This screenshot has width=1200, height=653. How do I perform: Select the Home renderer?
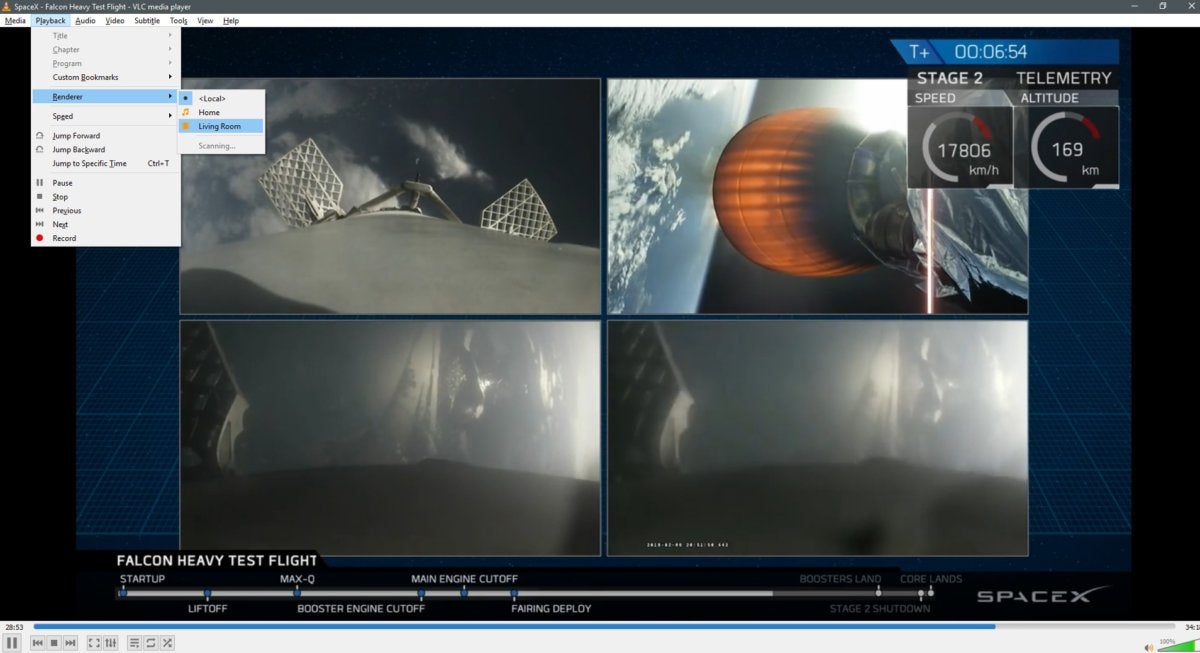tap(221, 112)
